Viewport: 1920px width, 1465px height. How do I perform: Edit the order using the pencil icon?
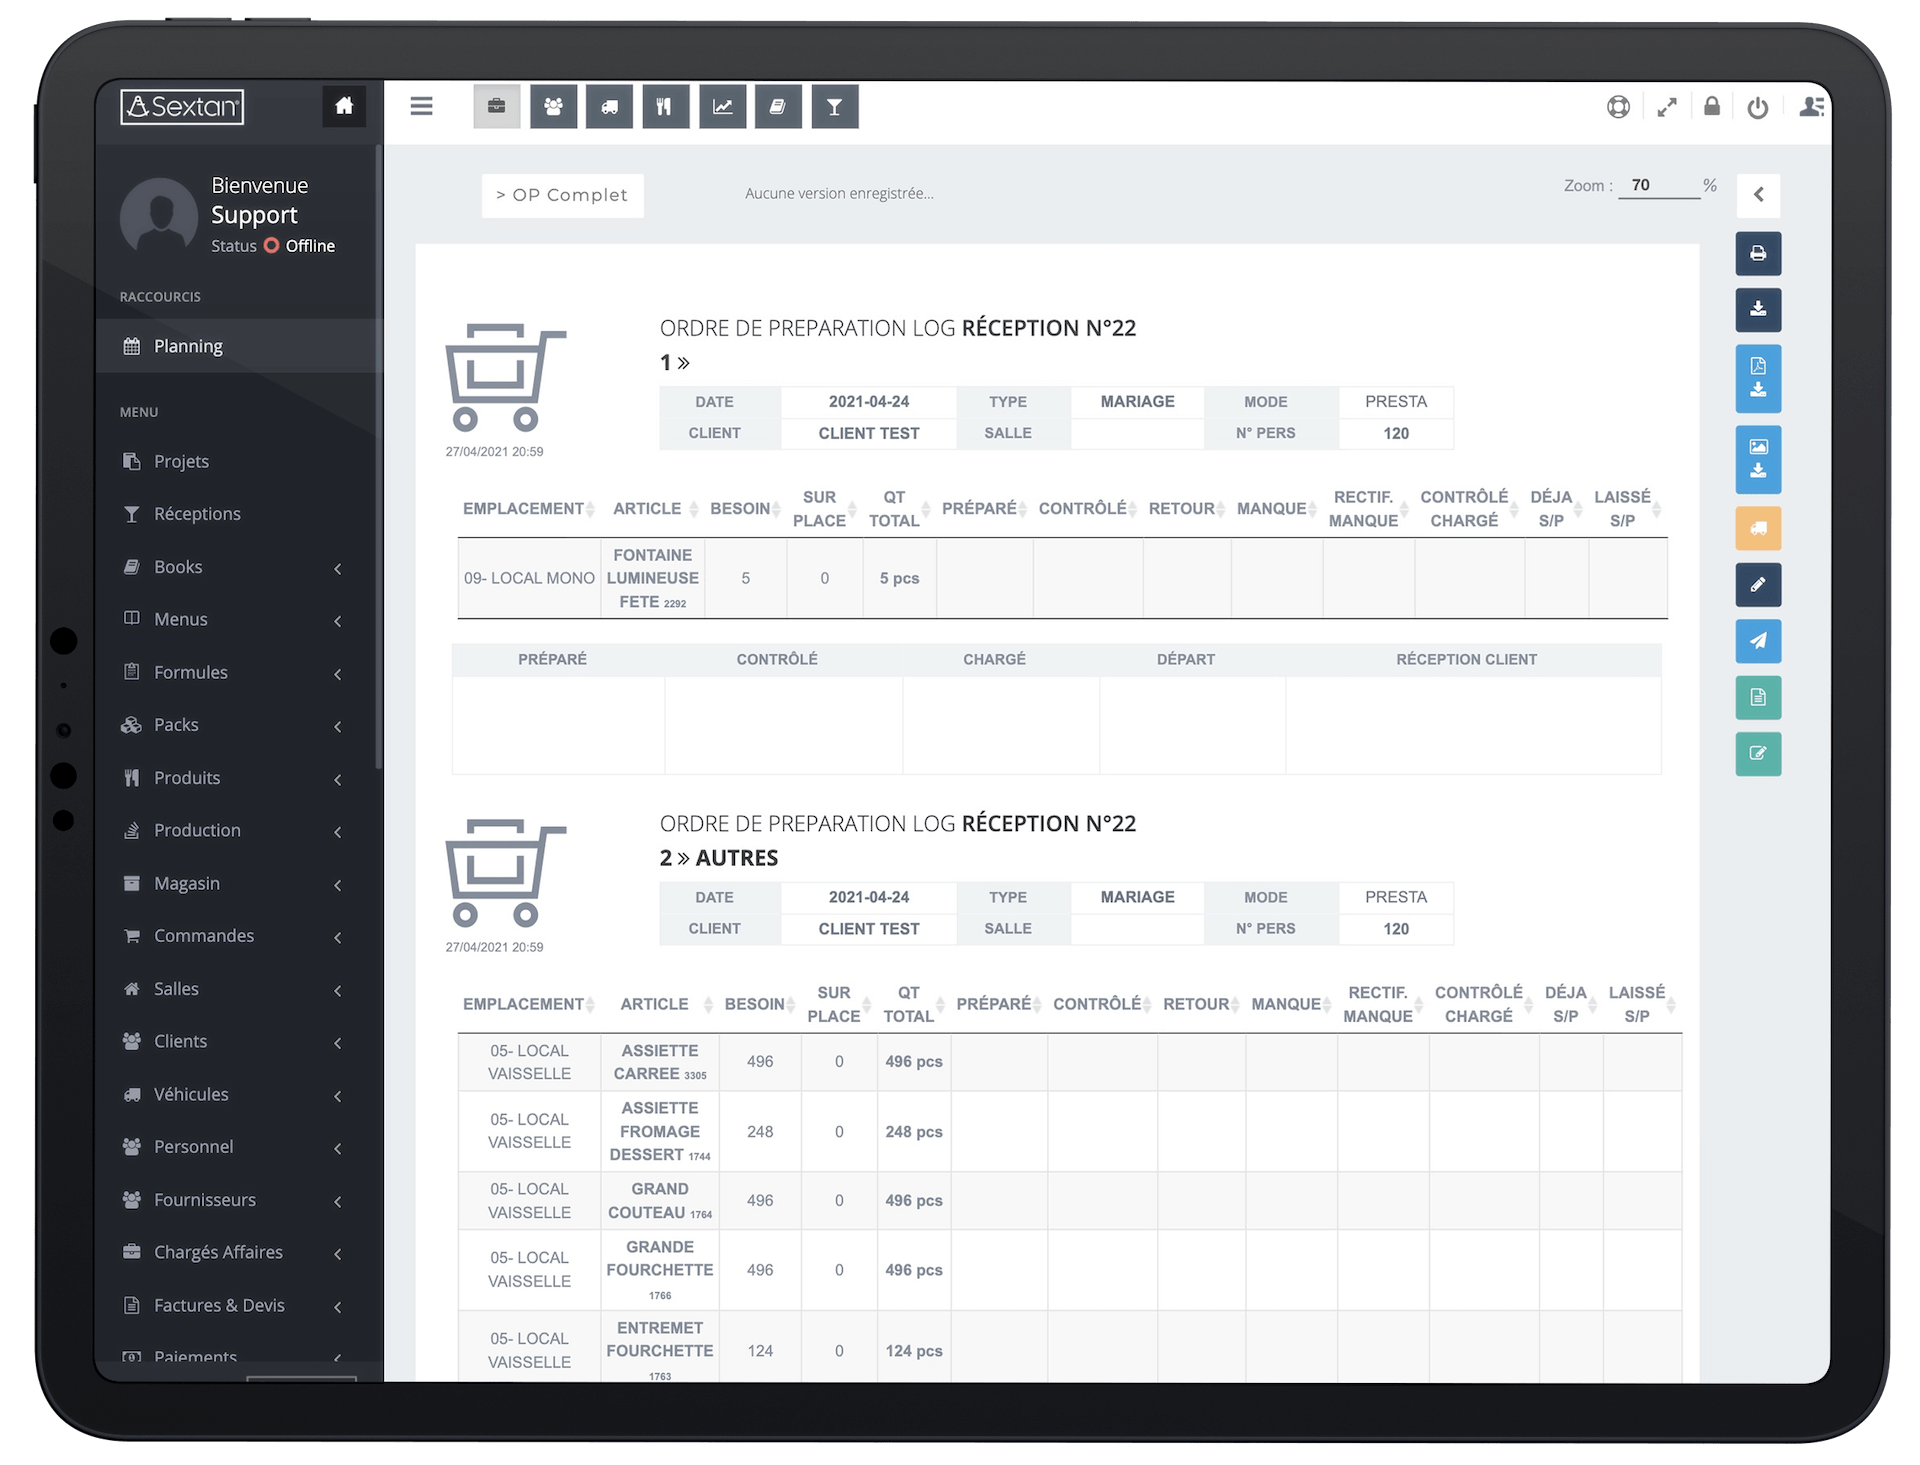[1759, 585]
